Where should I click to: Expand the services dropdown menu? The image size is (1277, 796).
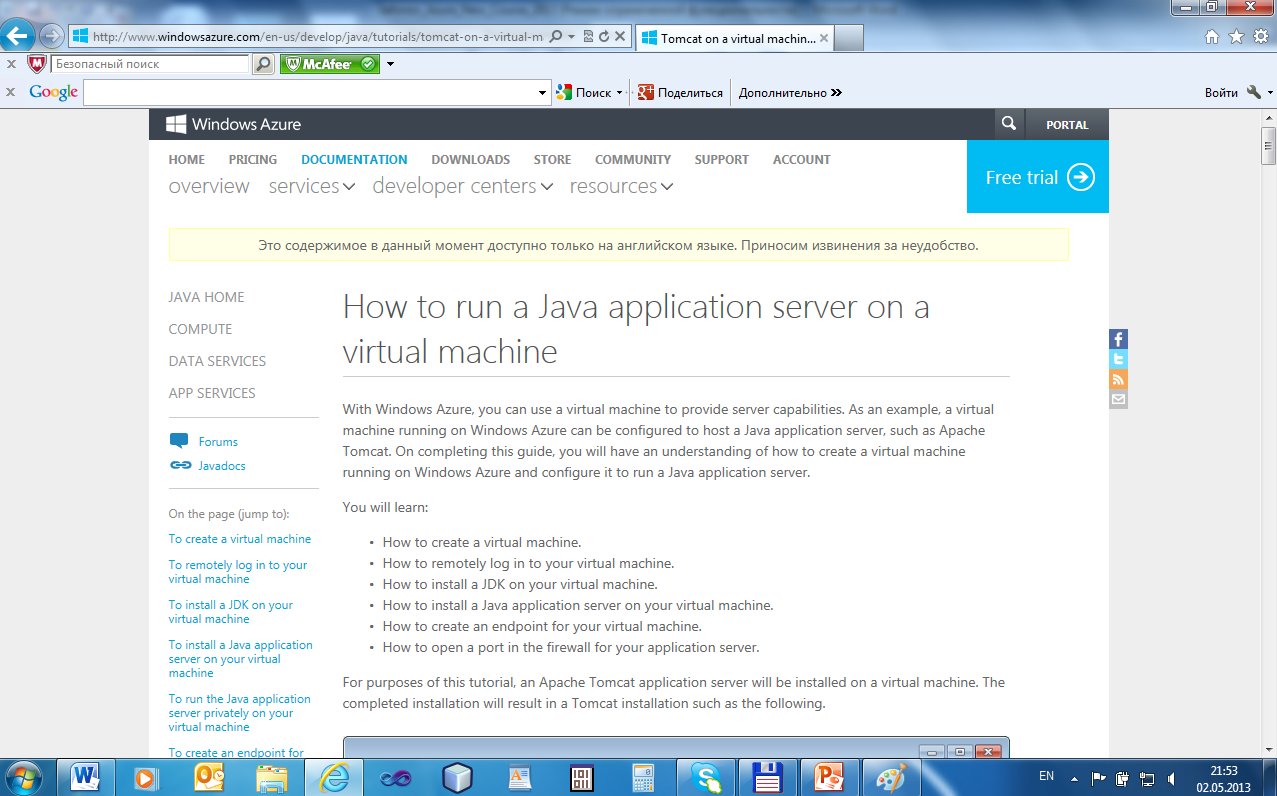(x=312, y=186)
